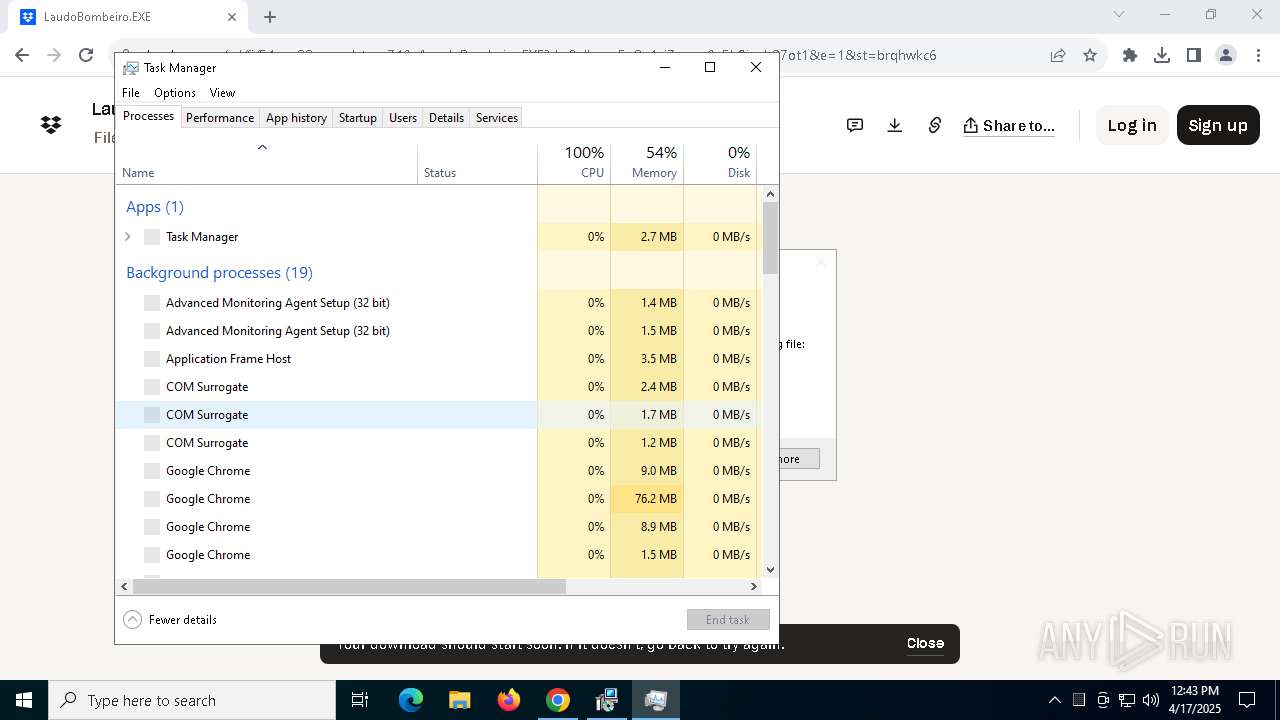1280x720 pixels.
Task: Click the Application Frame Host row icon
Action: 152,359
